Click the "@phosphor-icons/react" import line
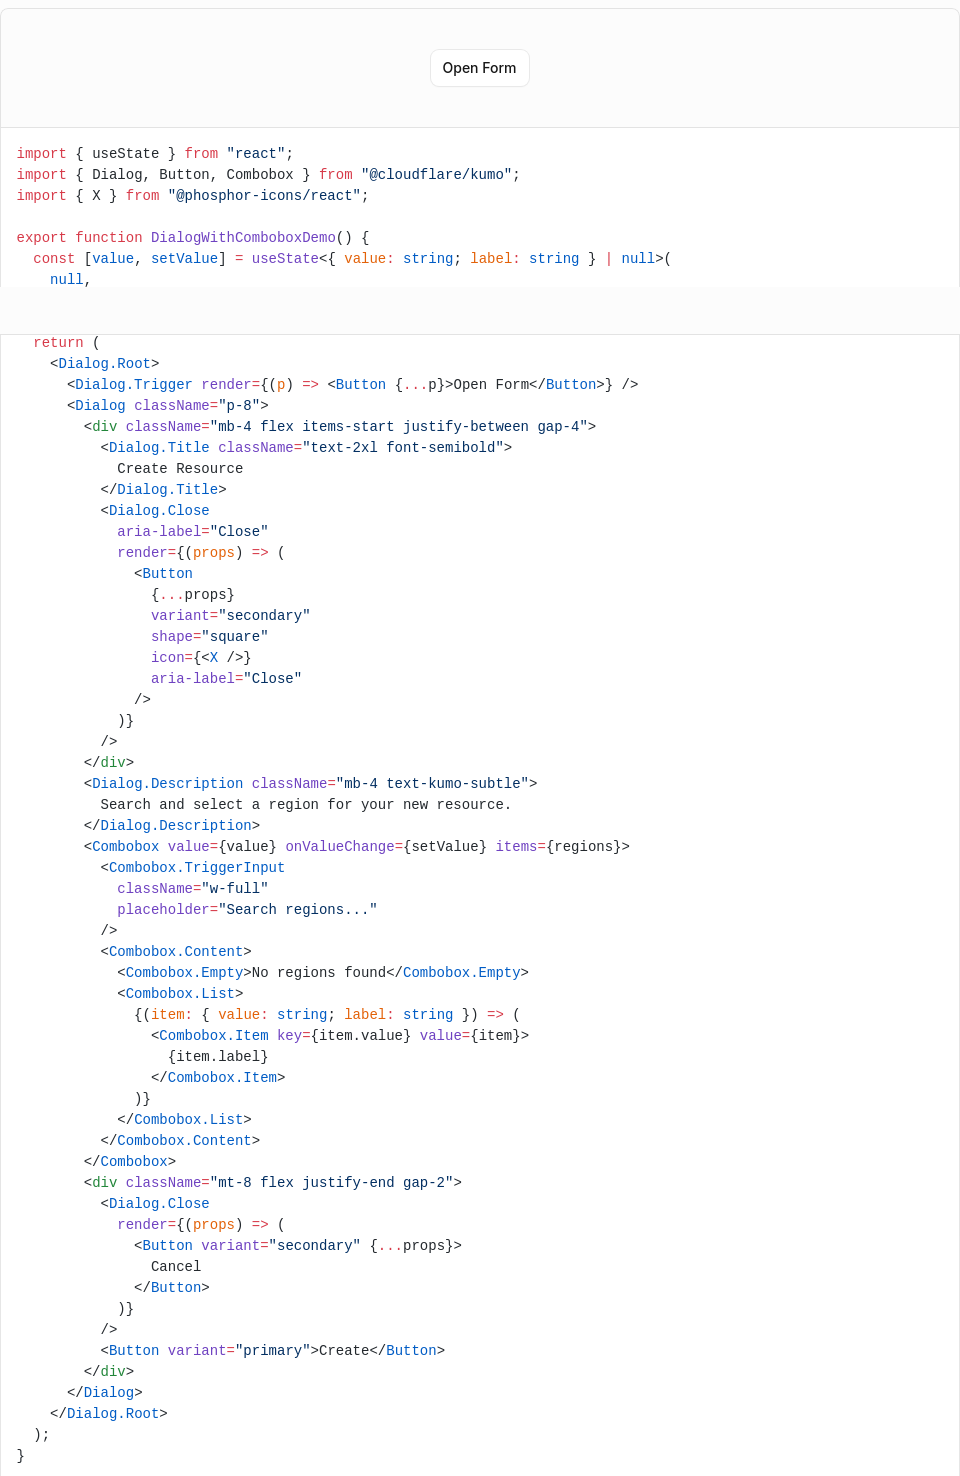Image resolution: width=960 pixels, height=1476 pixels. (x=193, y=195)
